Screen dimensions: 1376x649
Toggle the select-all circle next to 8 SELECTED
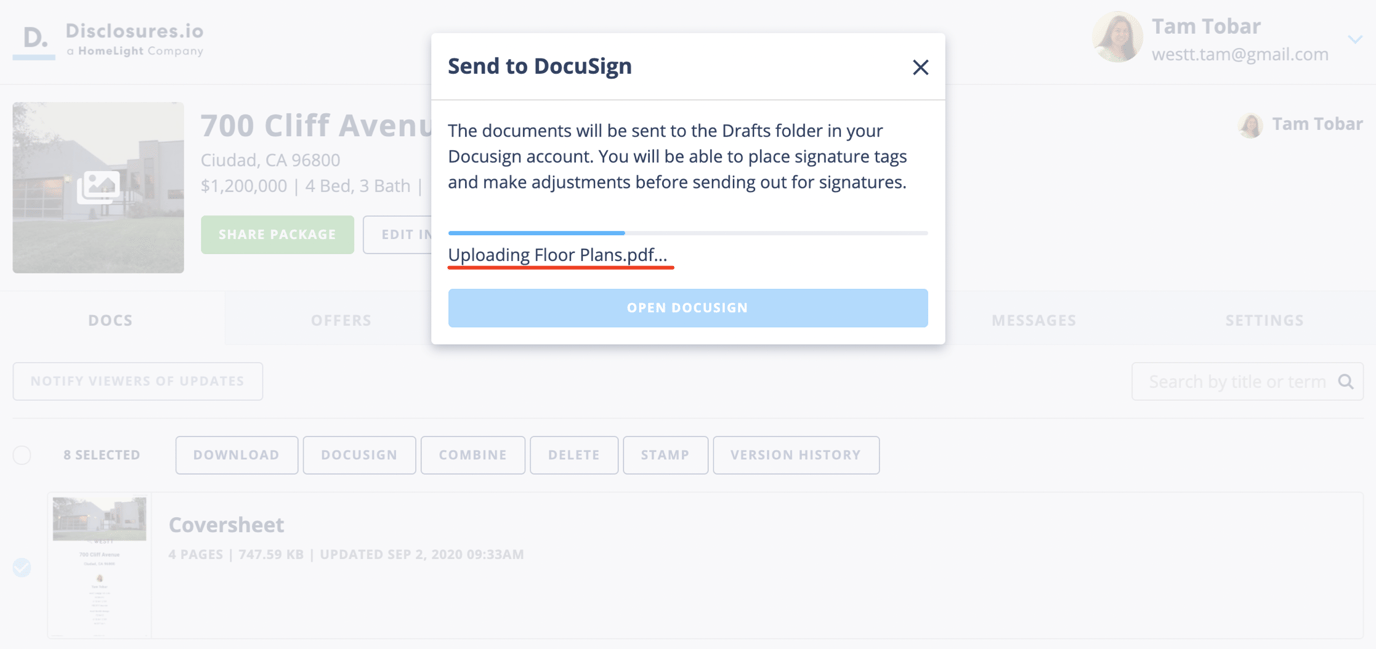point(21,455)
